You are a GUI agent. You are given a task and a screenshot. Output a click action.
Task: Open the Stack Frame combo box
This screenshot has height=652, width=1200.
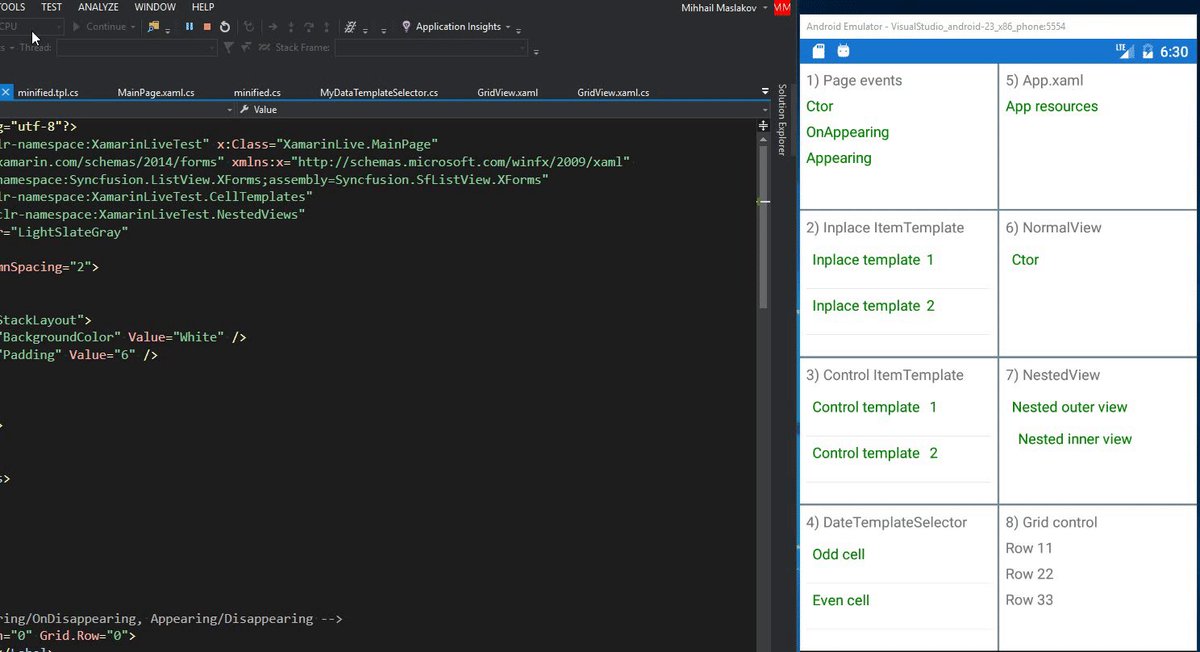[x=431, y=47]
